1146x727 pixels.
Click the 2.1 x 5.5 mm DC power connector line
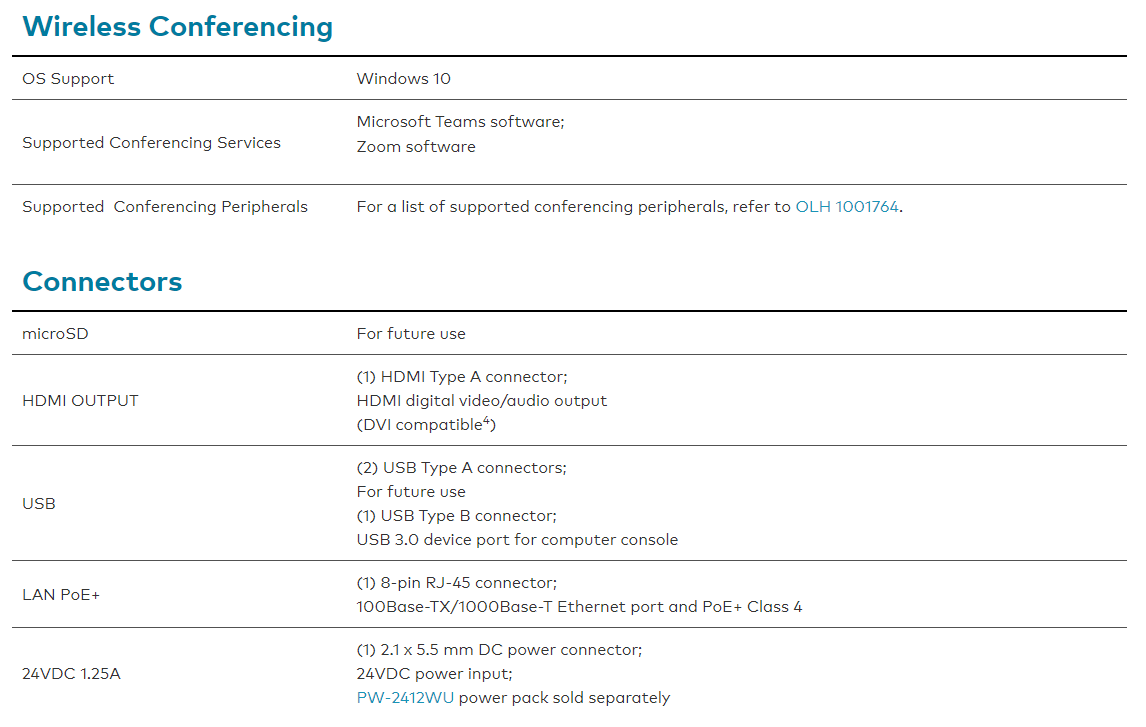[x=499, y=650]
